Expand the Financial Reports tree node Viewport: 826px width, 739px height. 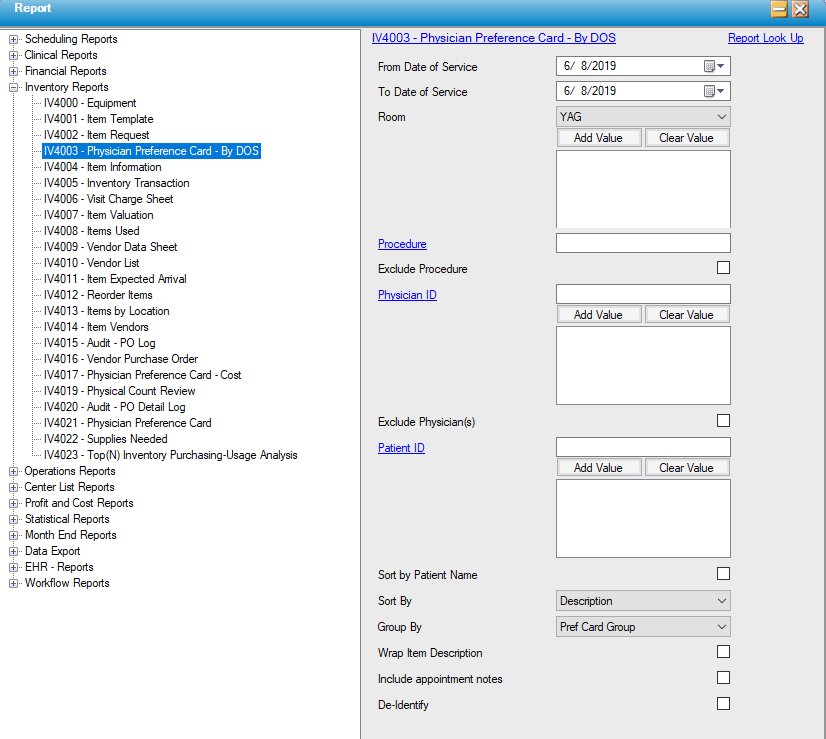14,72
